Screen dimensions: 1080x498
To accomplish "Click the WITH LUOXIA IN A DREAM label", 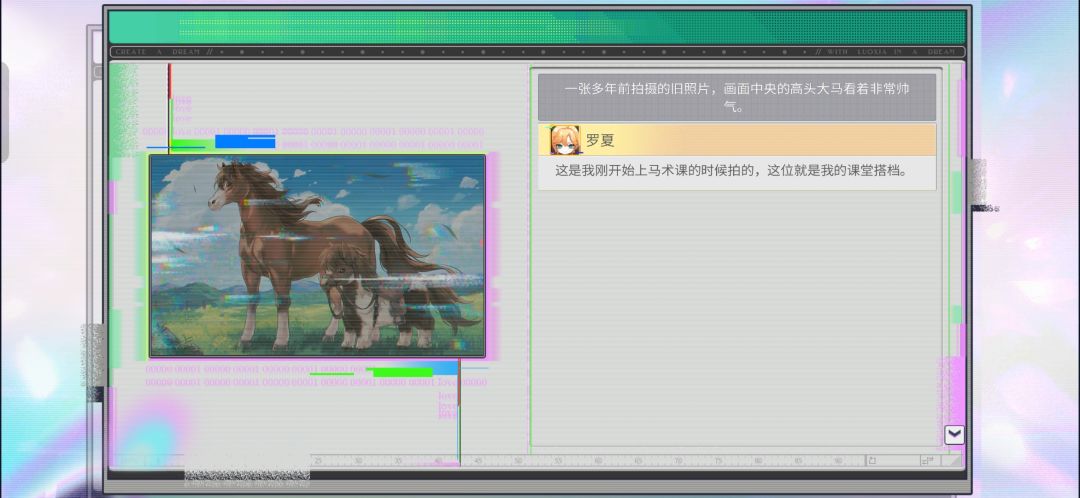I will pos(891,52).
